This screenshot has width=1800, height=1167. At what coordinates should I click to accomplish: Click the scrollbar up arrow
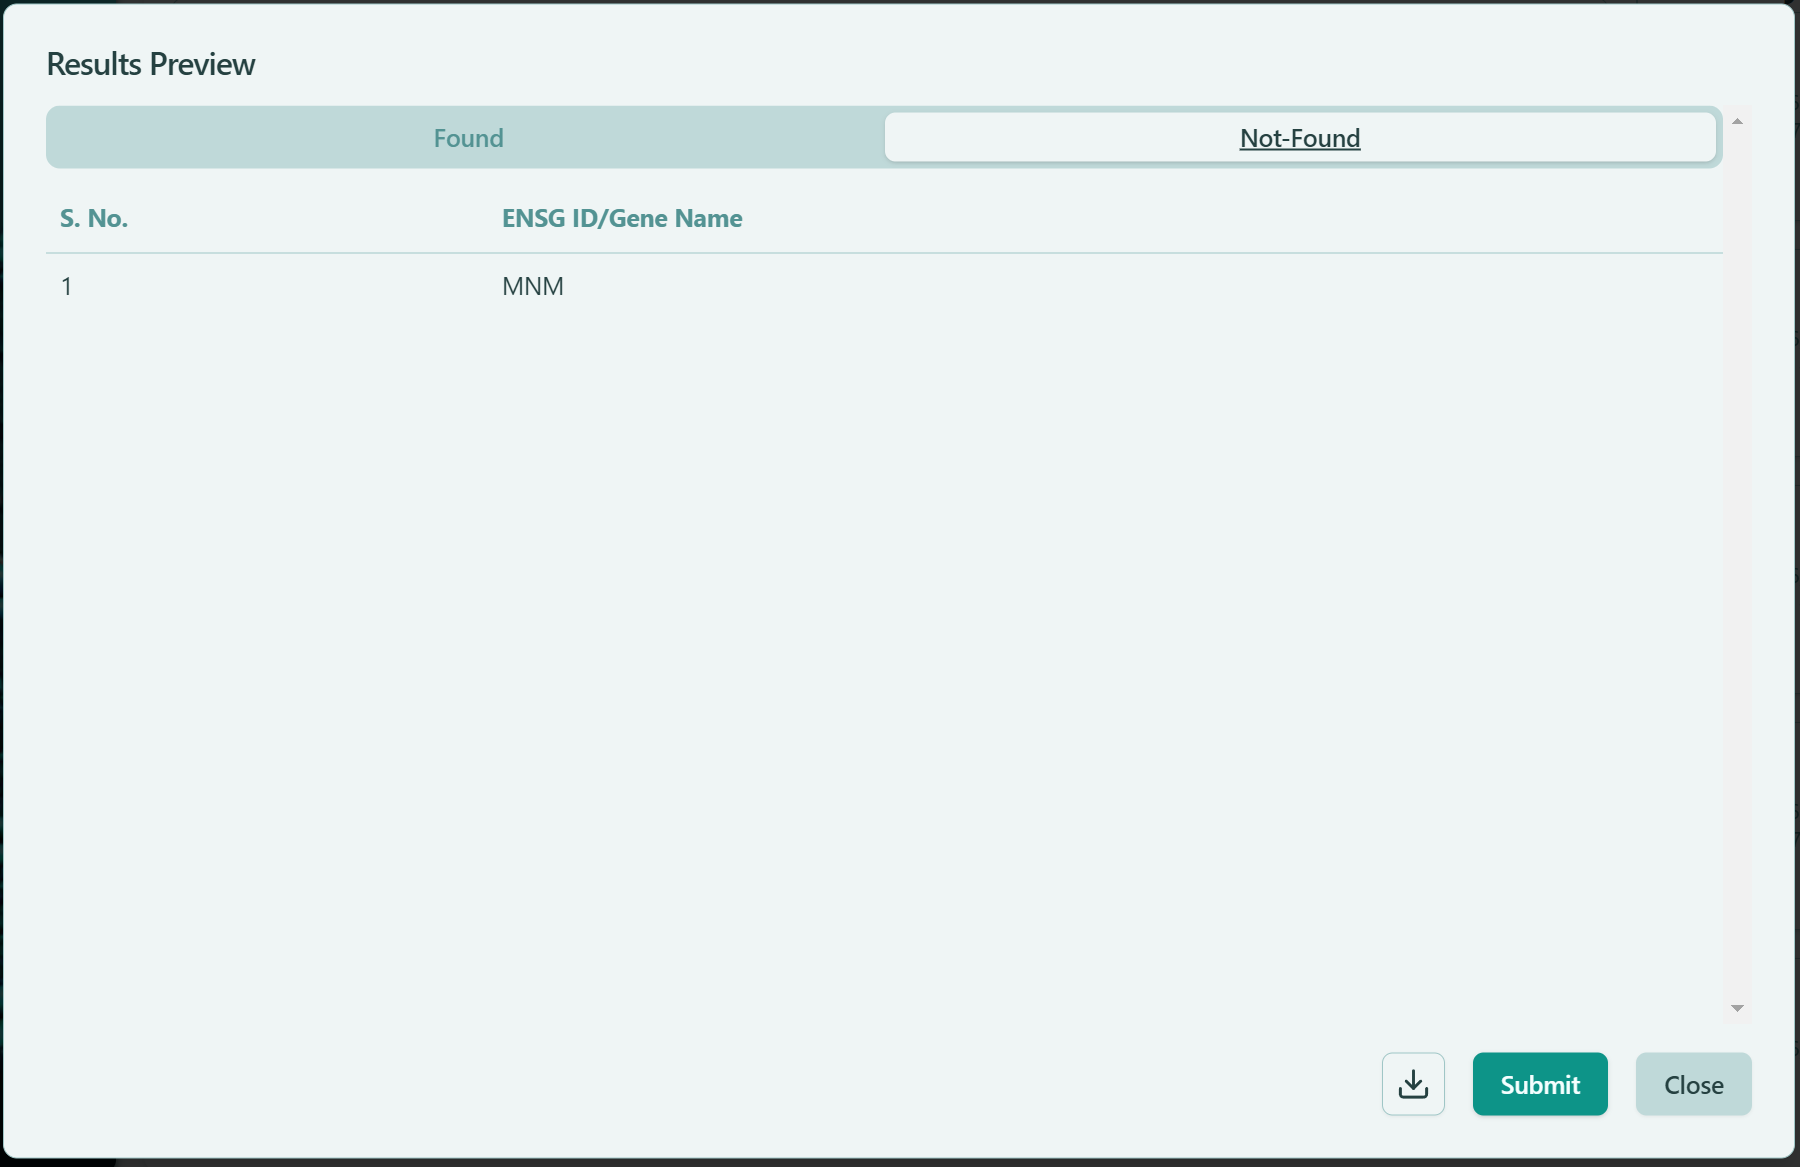tap(1737, 121)
